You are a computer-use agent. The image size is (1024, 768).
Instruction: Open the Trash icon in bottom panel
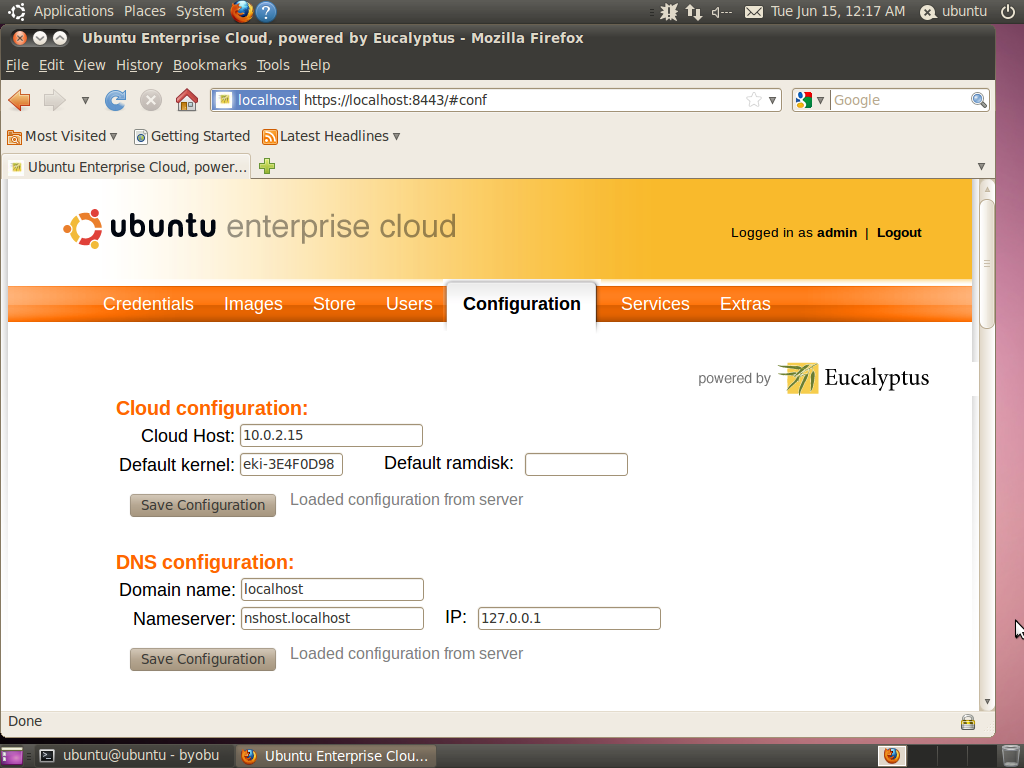(1010, 756)
